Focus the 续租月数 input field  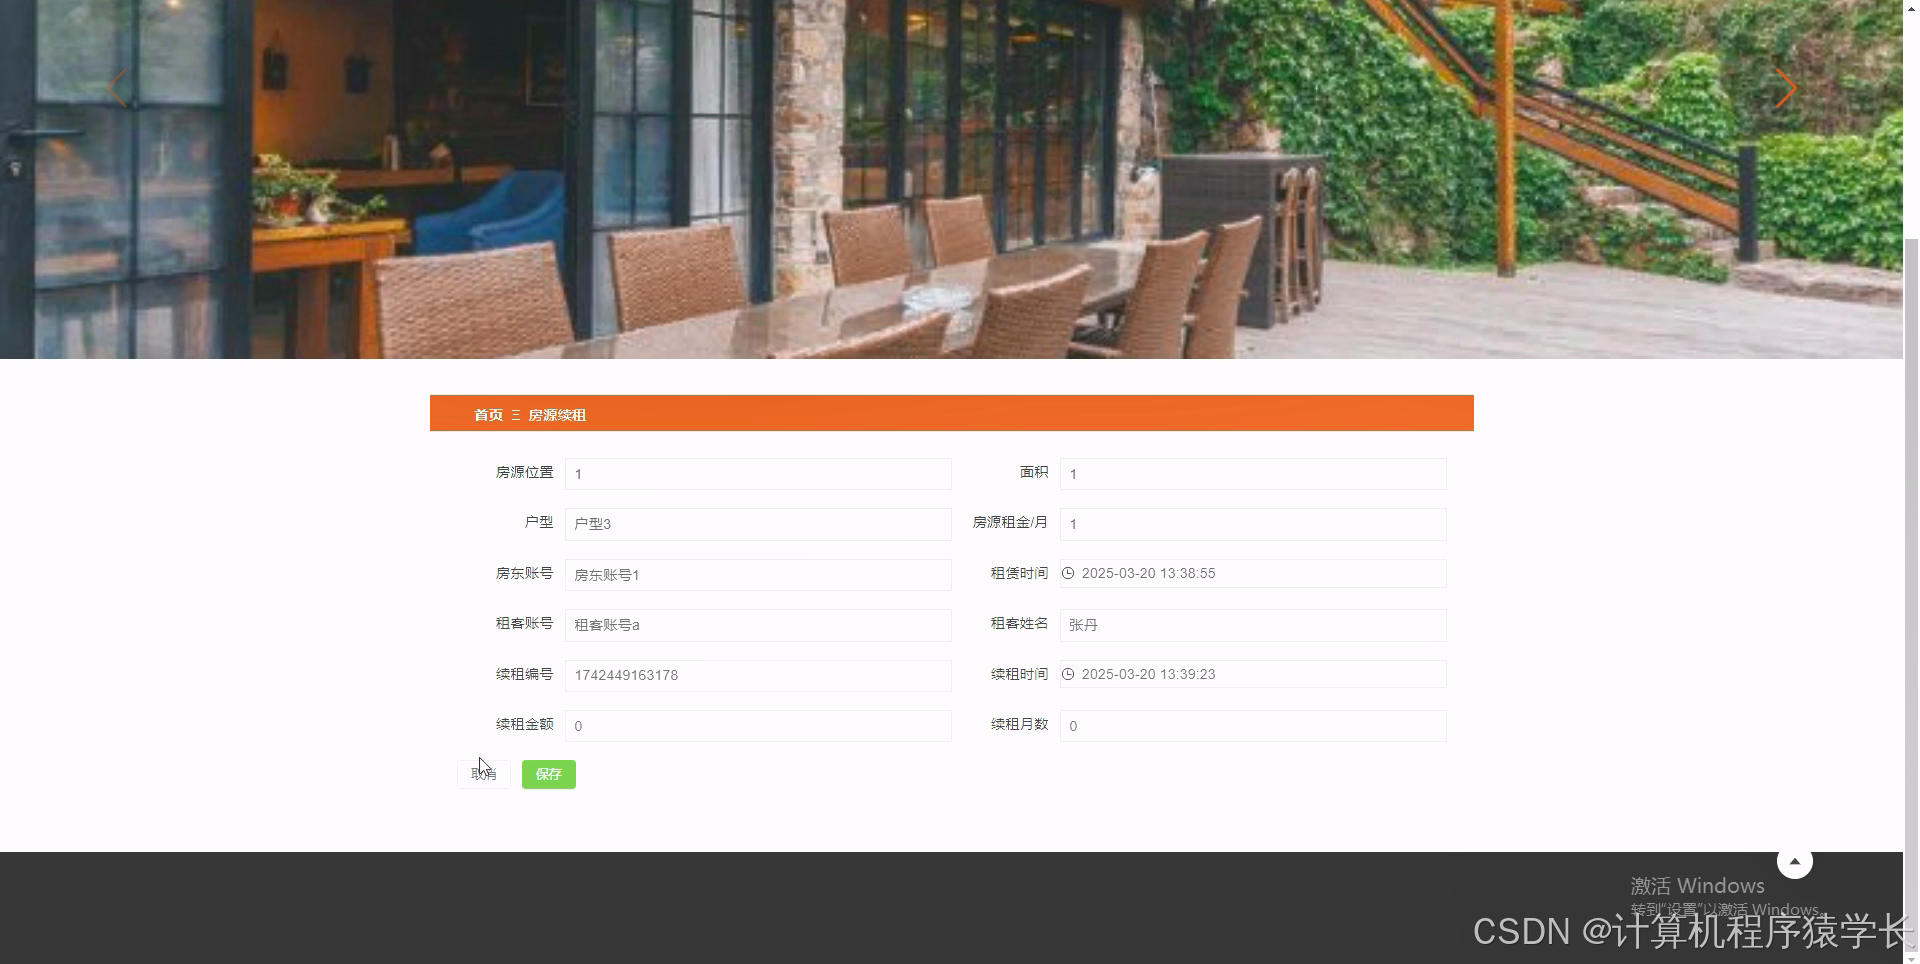(x=1253, y=726)
